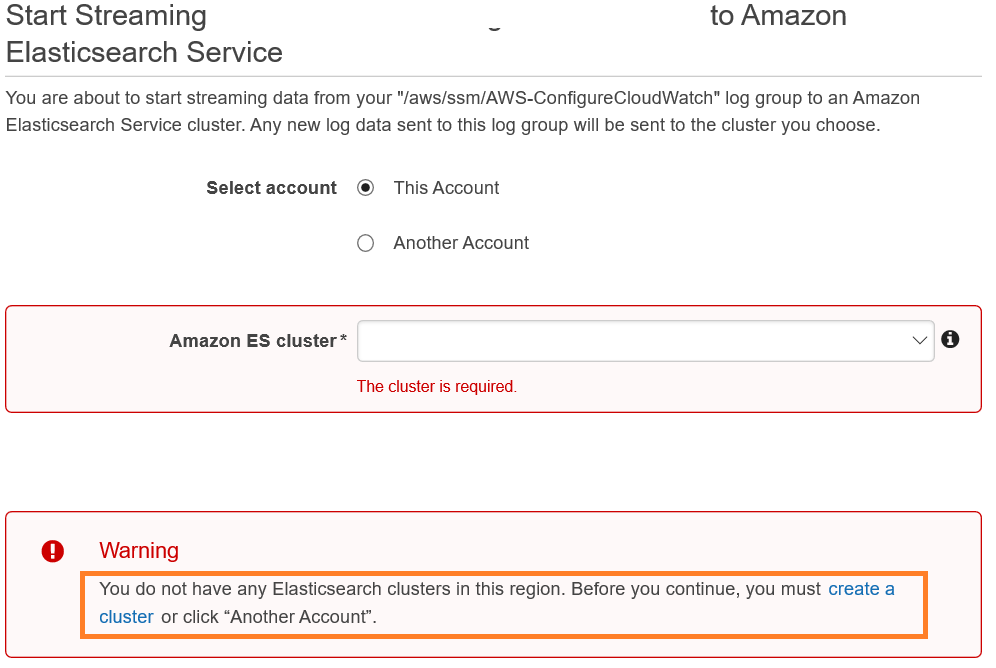
Task: Select the This Account radio button
Action: click(x=366, y=188)
